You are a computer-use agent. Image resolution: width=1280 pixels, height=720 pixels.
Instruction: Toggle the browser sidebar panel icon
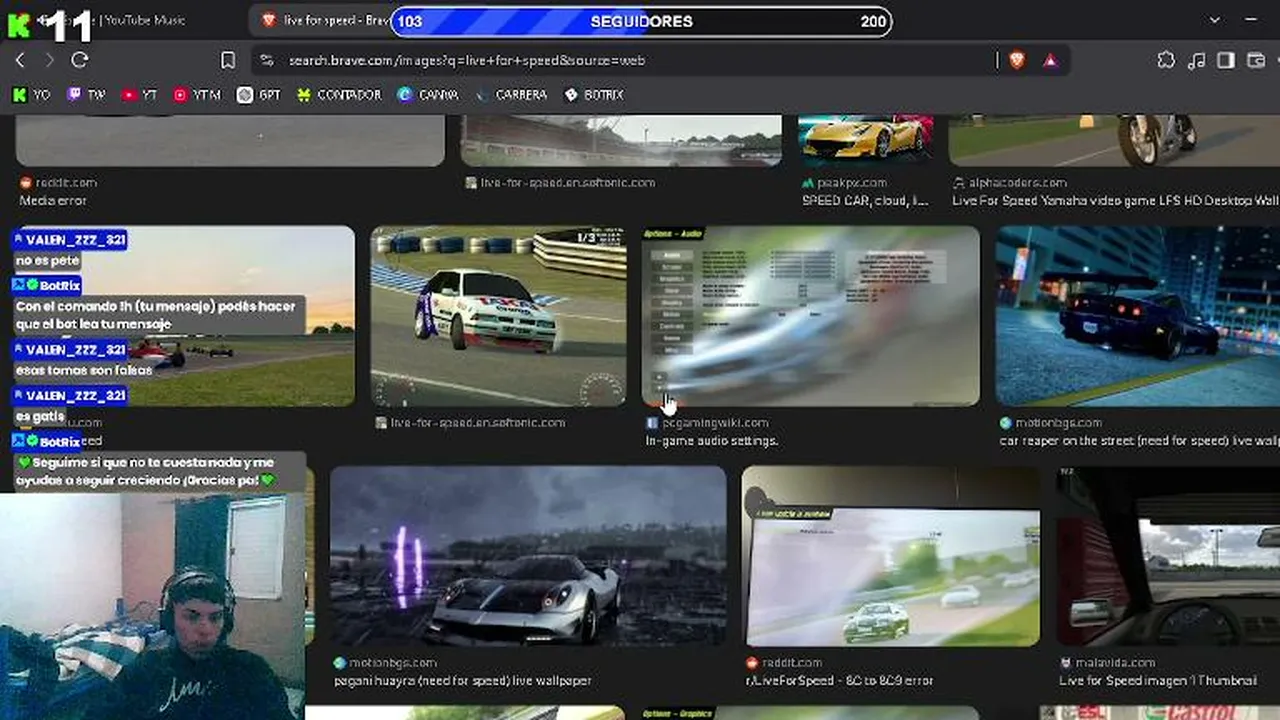(x=1226, y=60)
